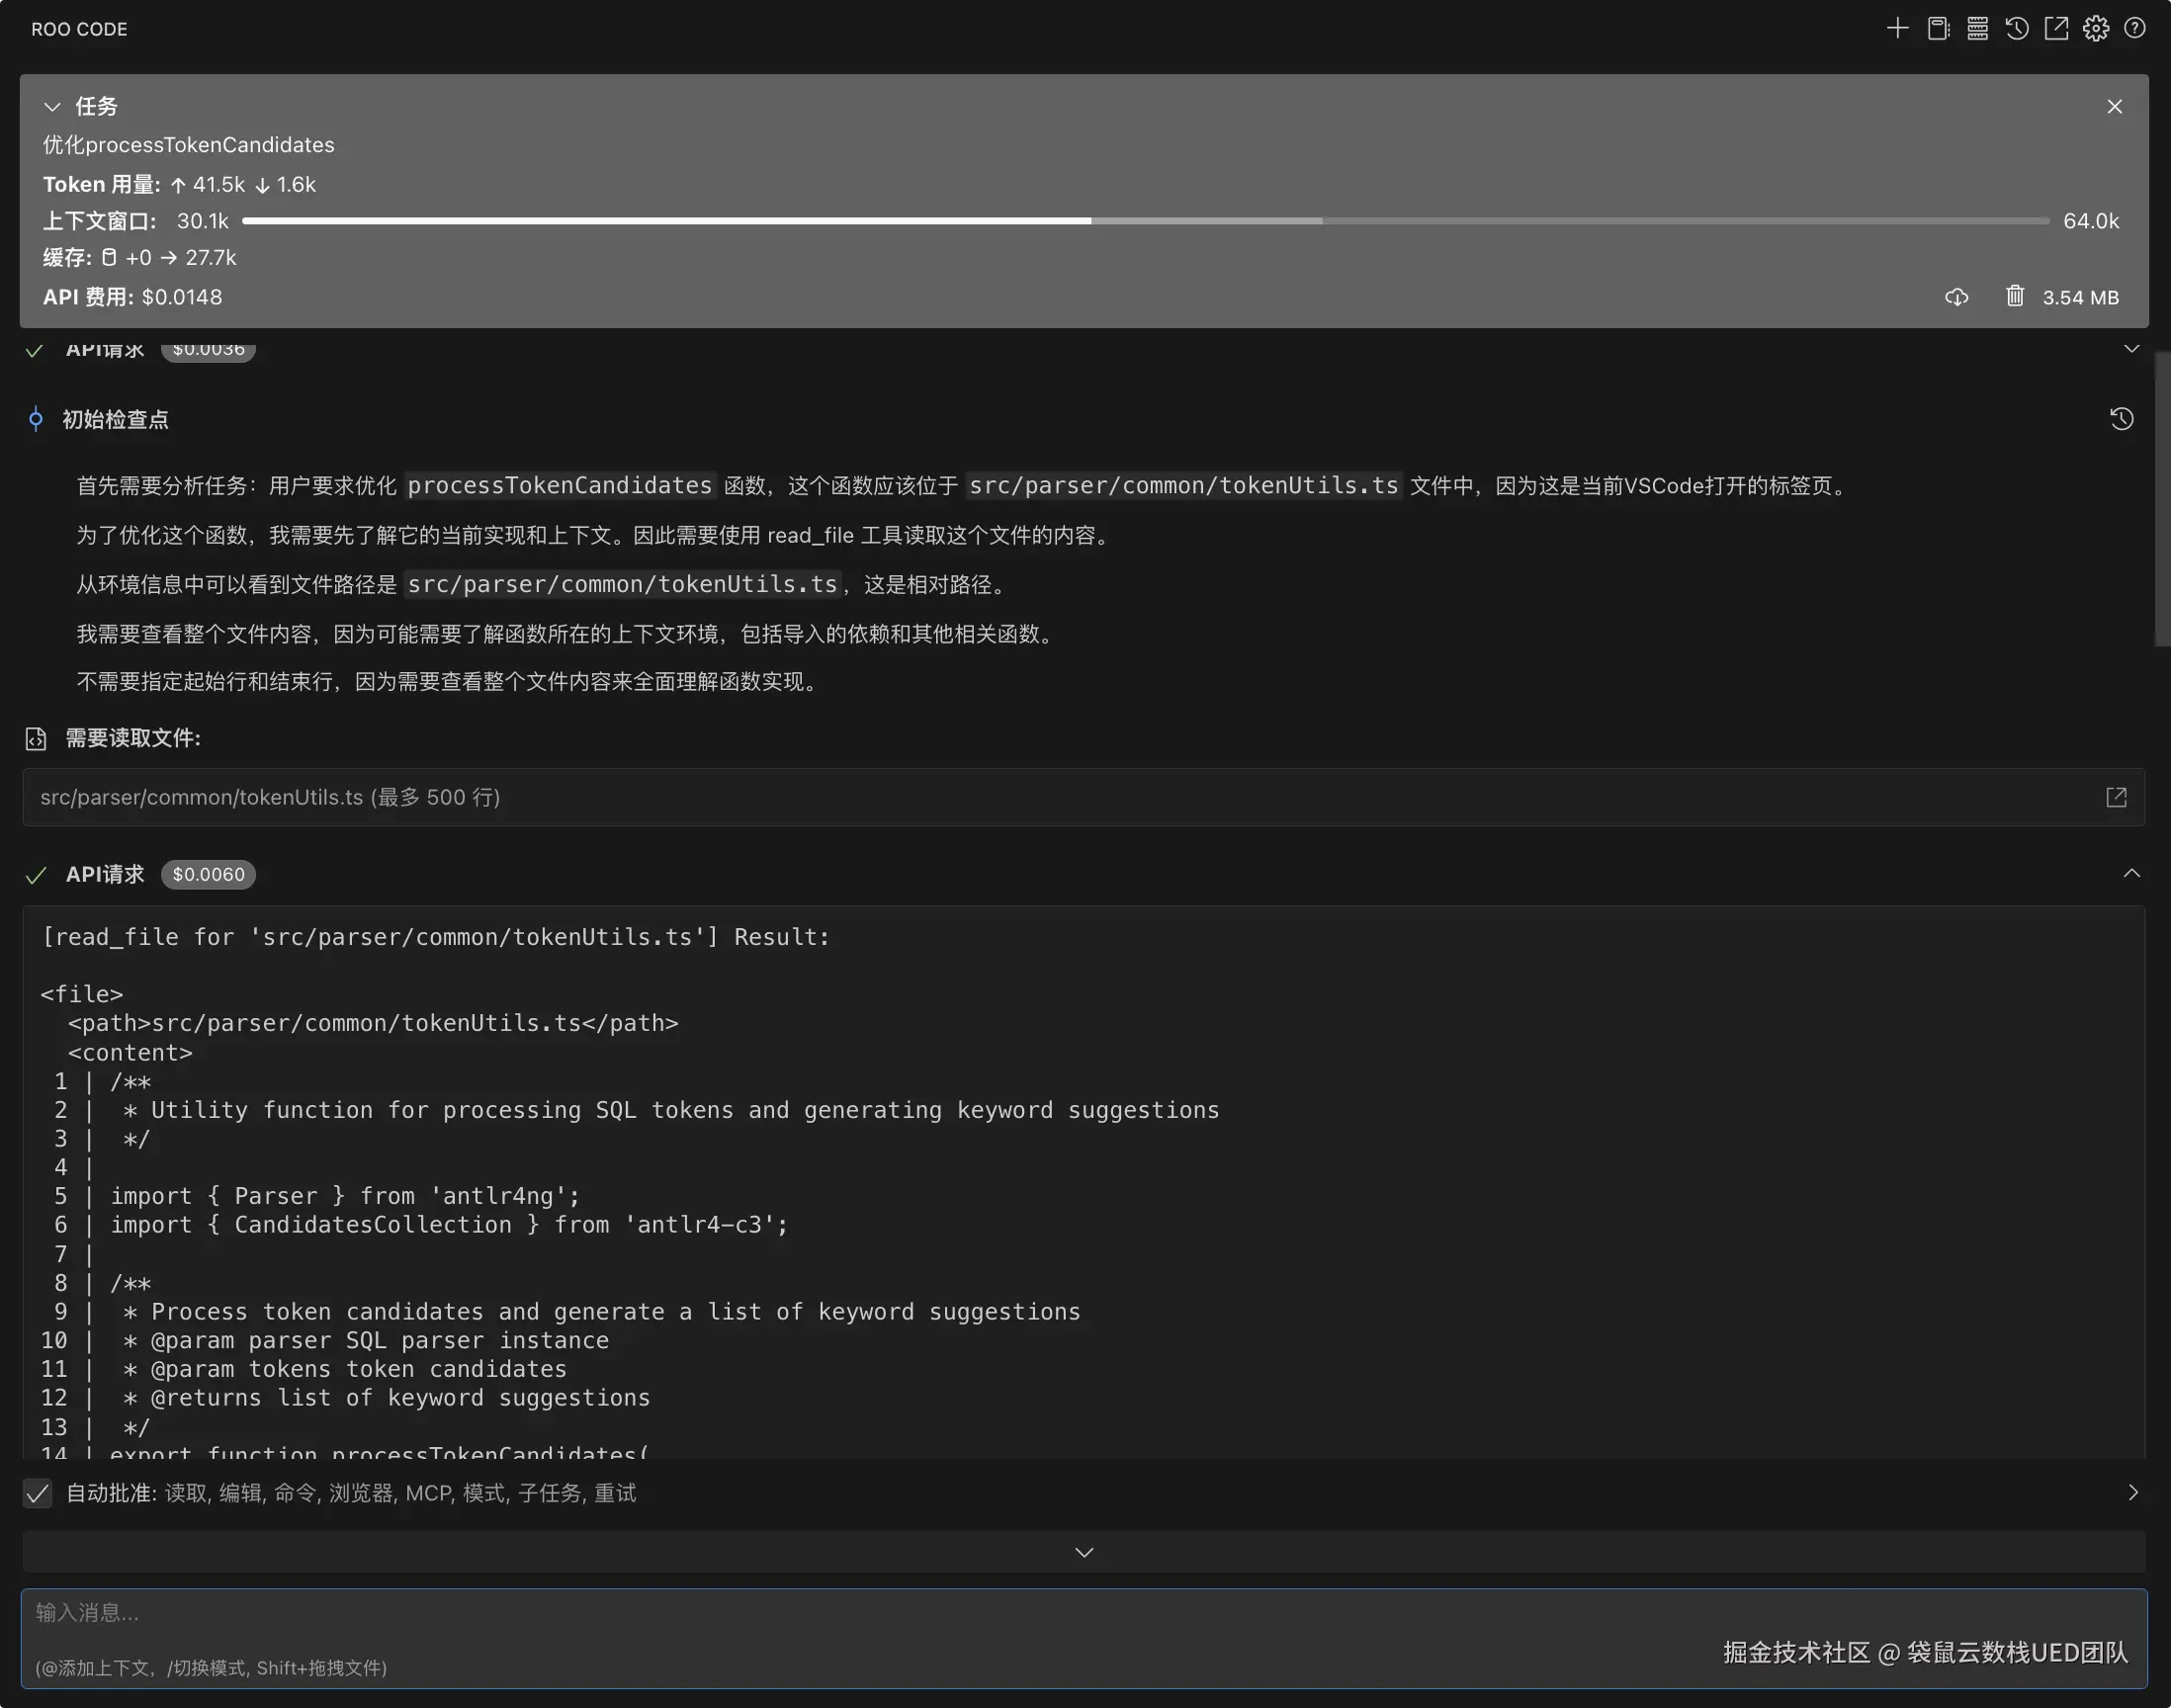The height and width of the screenshot is (1708, 2171).
Task: Open Roo Code settings gear
Action: (2096, 28)
